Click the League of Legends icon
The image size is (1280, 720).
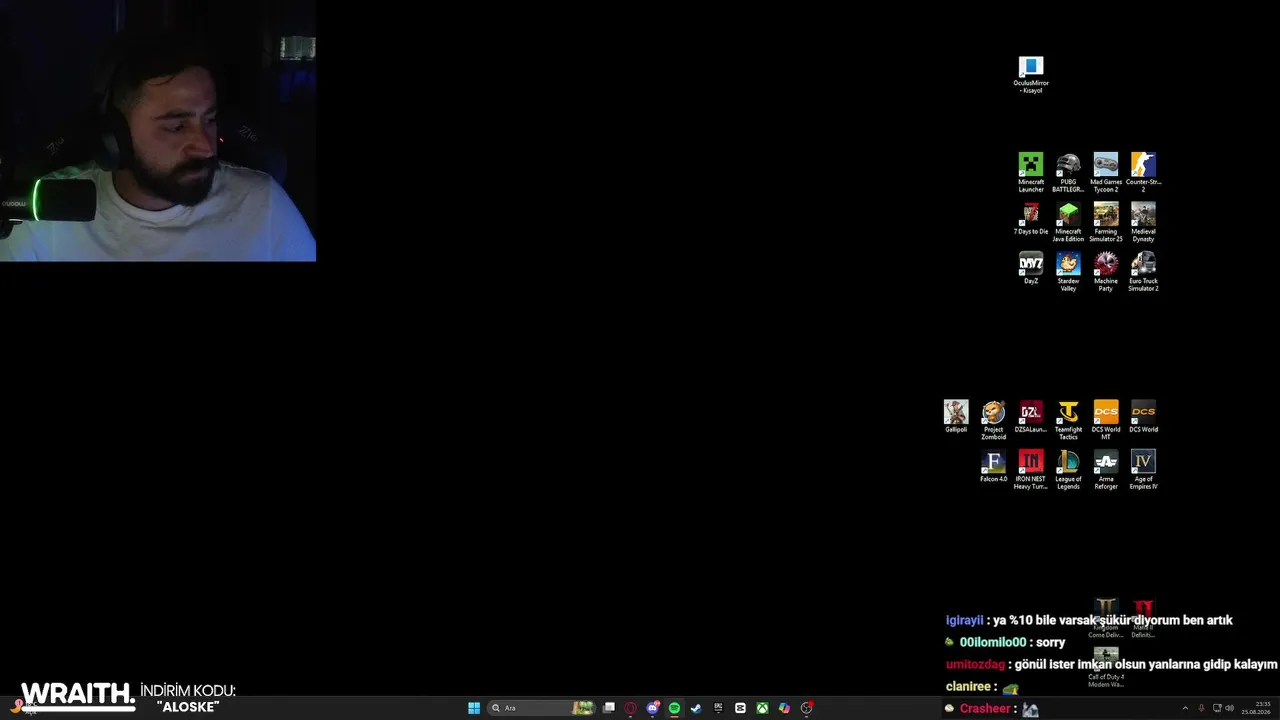pos(1068,469)
